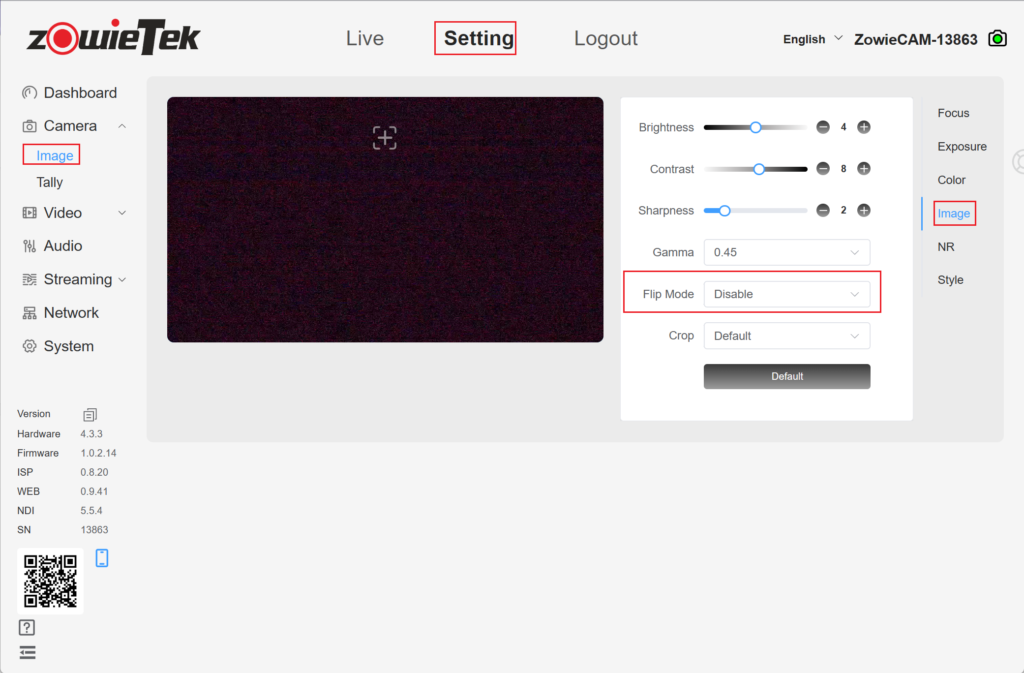Image resolution: width=1024 pixels, height=673 pixels.
Task: Click the Contrast slider handle
Action: (759, 169)
